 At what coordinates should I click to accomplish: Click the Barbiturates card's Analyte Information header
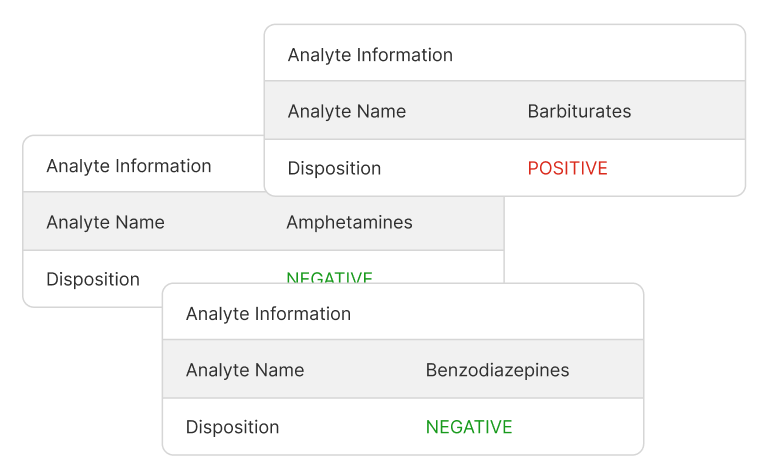[370, 55]
